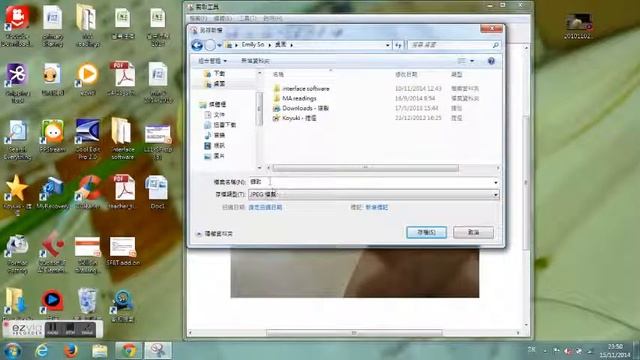
Task: Open Snipping Tool 檔案(F) menu
Action: coord(198,18)
